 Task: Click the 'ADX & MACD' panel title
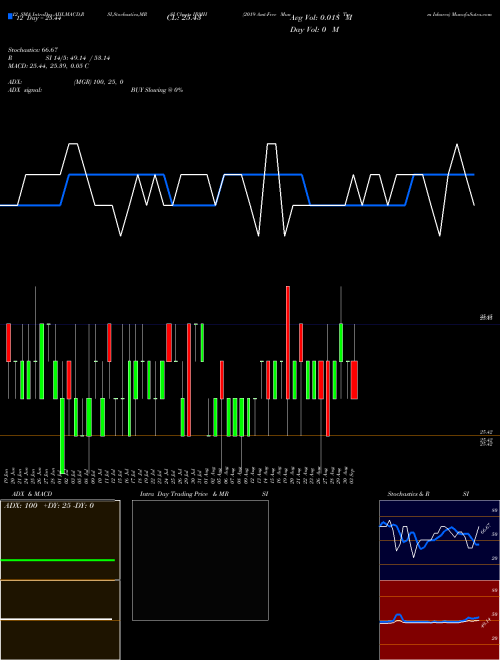click(32, 494)
